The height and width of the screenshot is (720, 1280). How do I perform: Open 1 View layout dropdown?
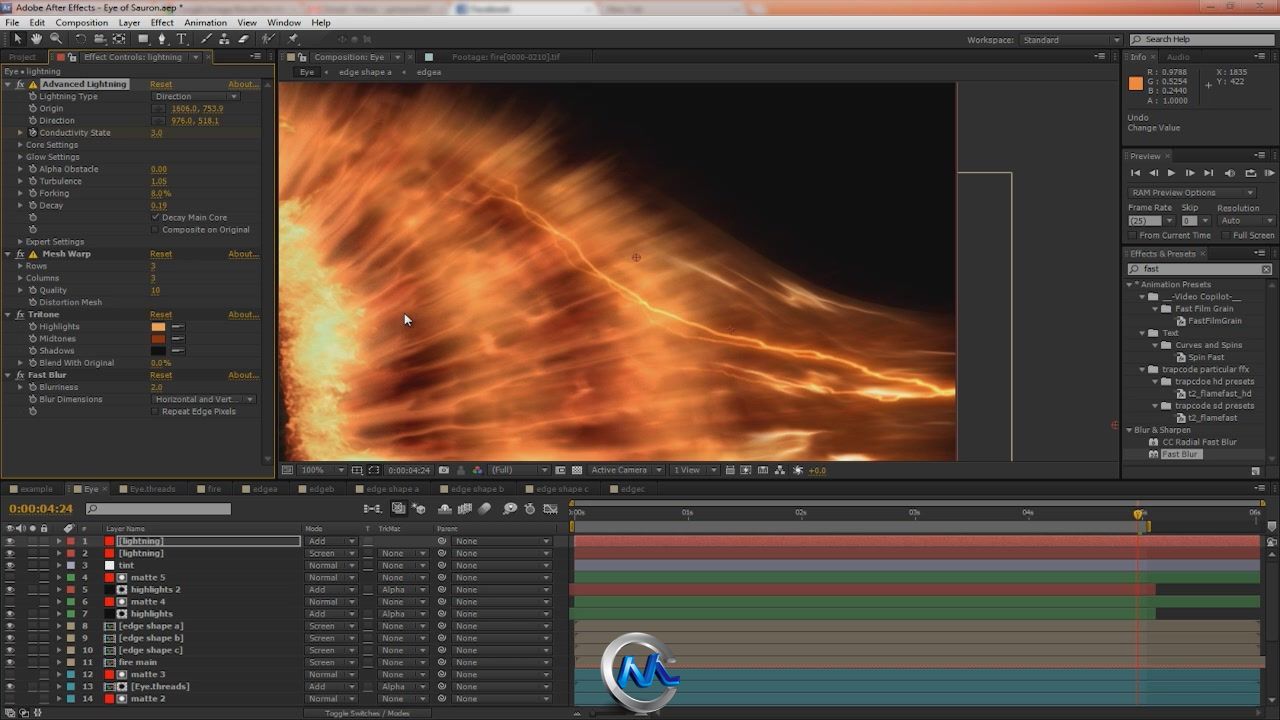click(693, 470)
